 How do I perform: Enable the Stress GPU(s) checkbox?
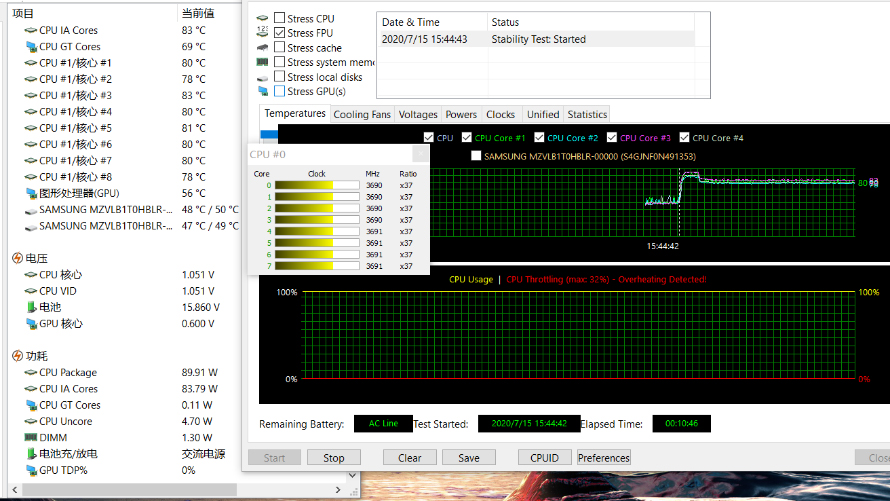click(x=279, y=90)
